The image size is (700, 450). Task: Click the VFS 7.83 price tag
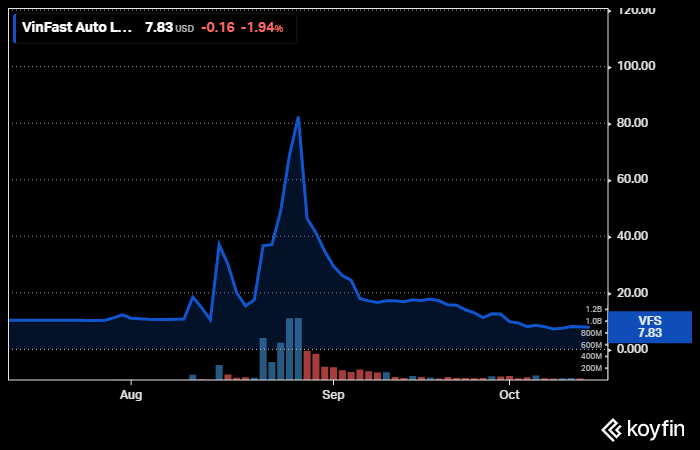[649, 327]
